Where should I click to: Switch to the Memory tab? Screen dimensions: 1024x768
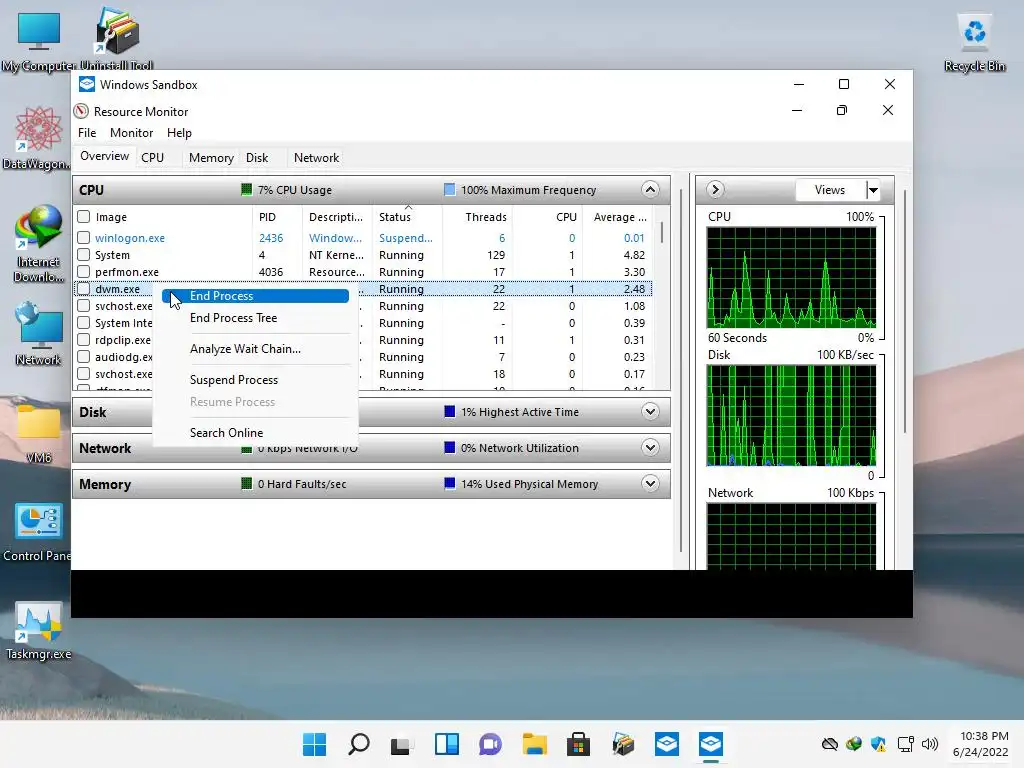click(x=211, y=157)
